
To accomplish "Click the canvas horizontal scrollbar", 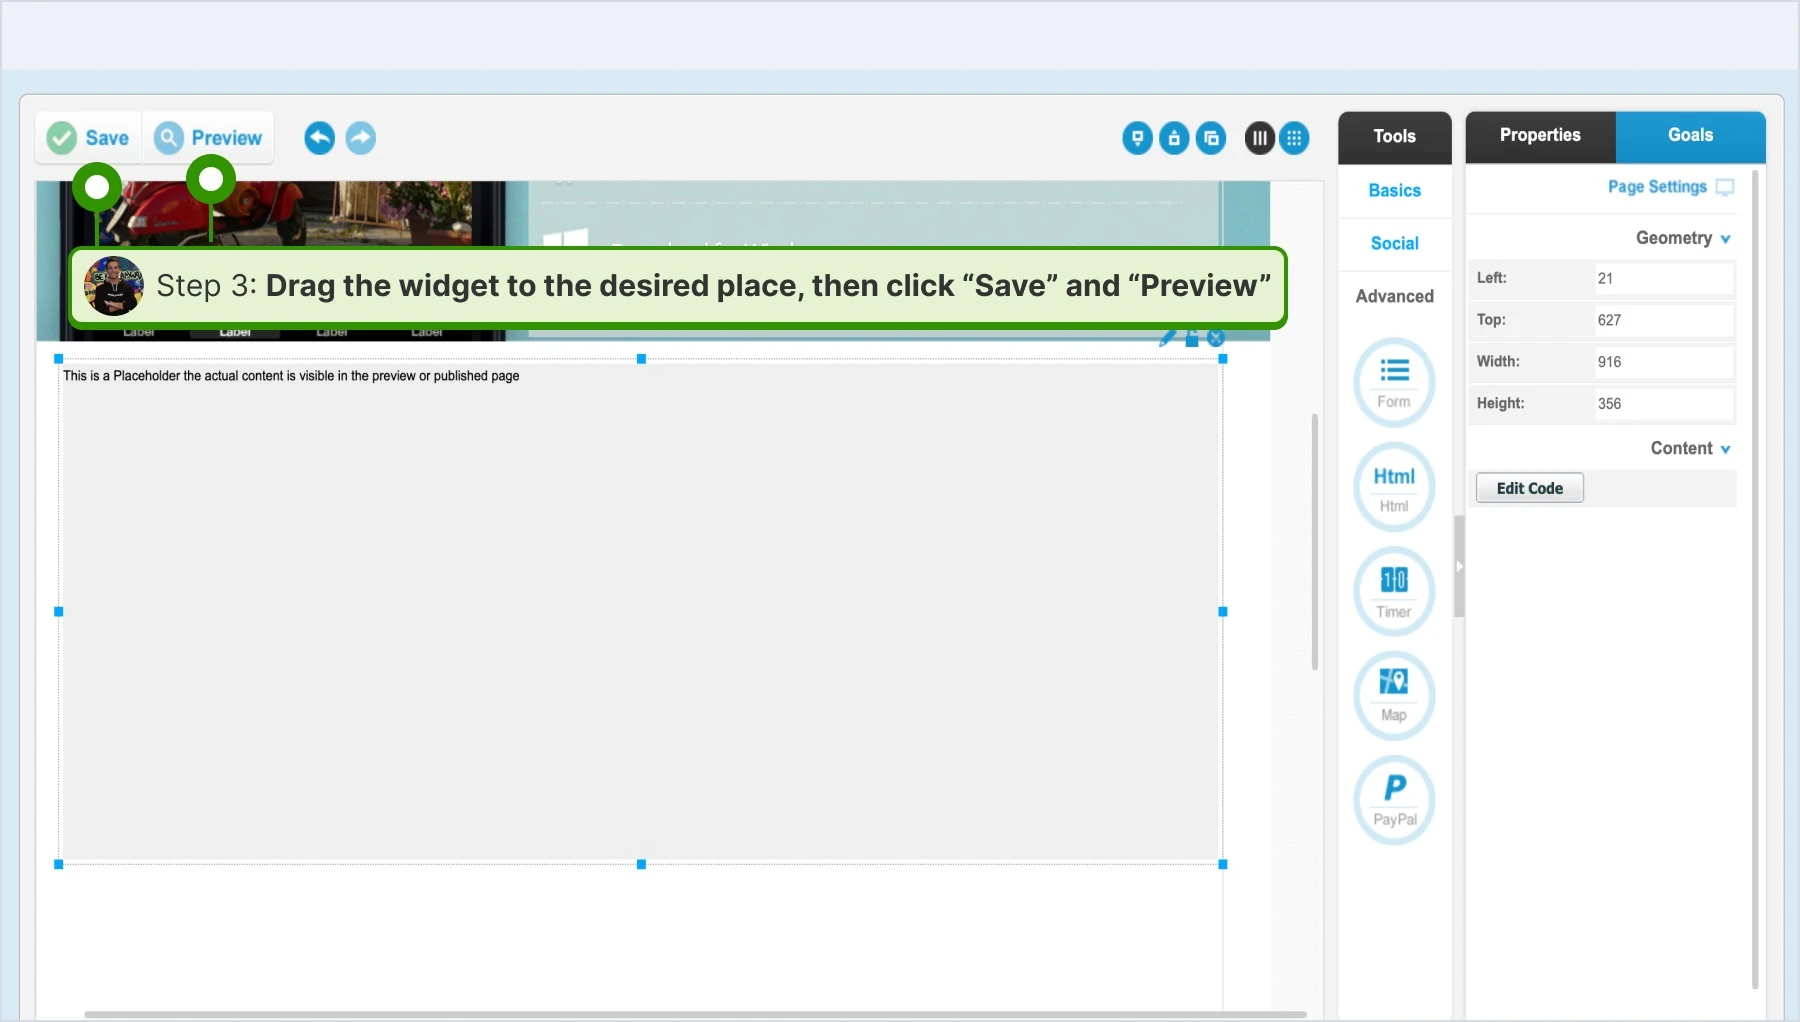I will [695, 1014].
